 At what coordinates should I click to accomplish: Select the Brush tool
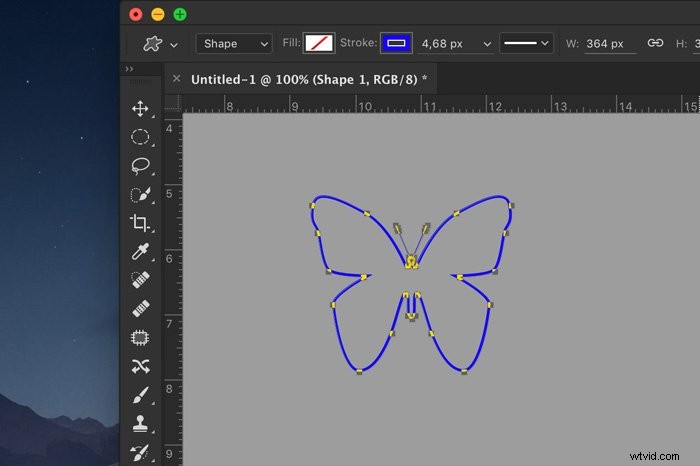pos(140,395)
